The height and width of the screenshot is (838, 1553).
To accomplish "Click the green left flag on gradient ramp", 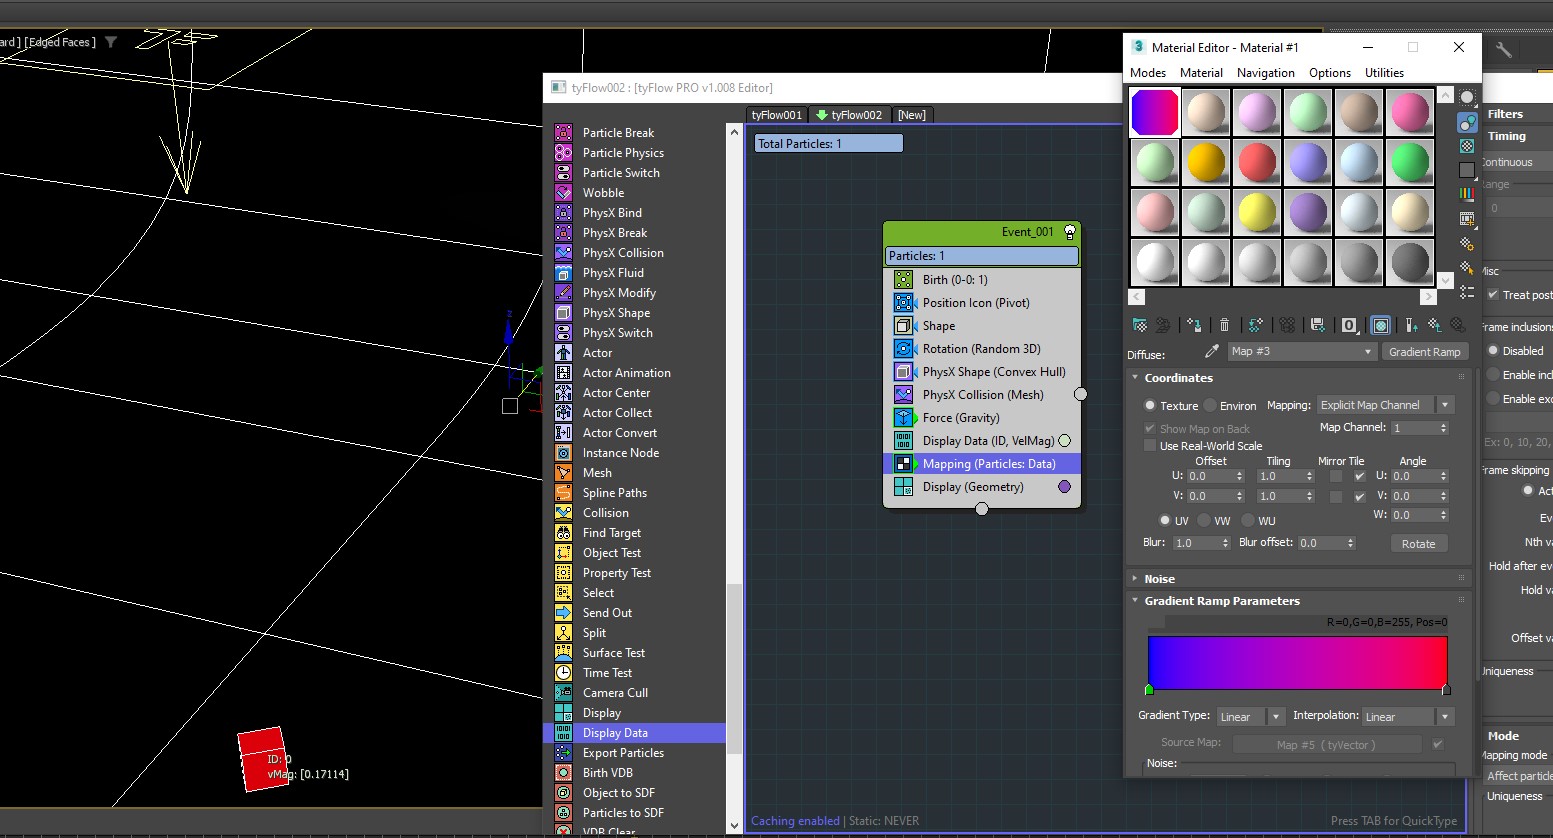I will (1149, 689).
